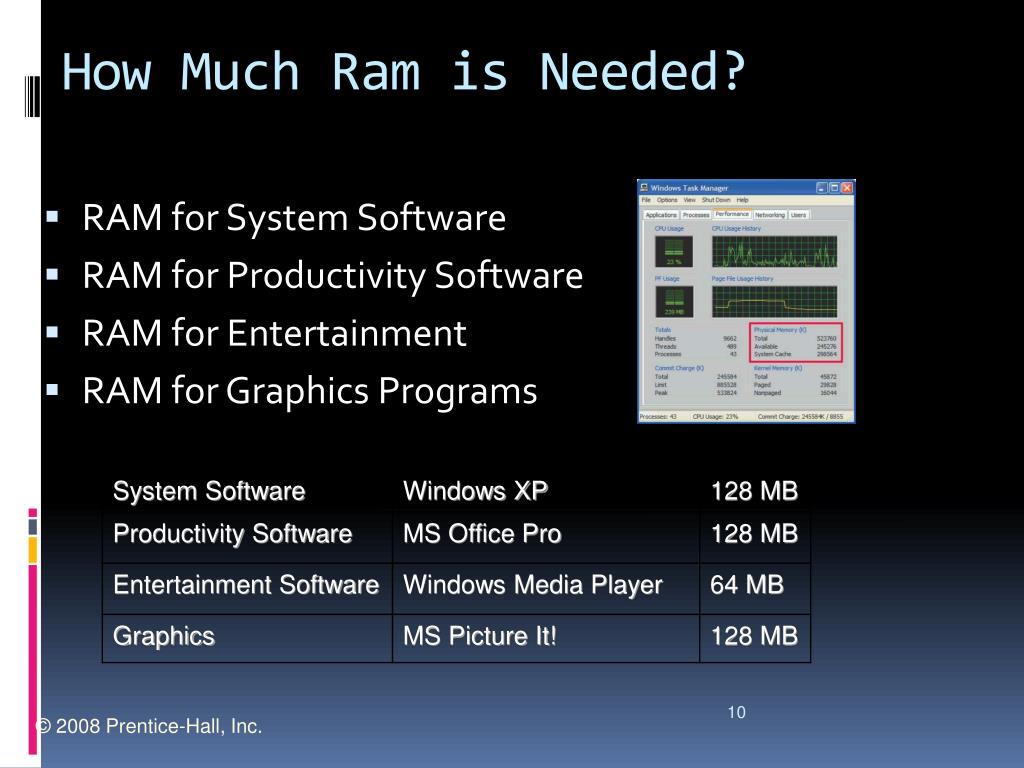The width and height of the screenshot is (1024, 768).
Task: Click the CPU Usage History graph
Action: tap(775, 251)
